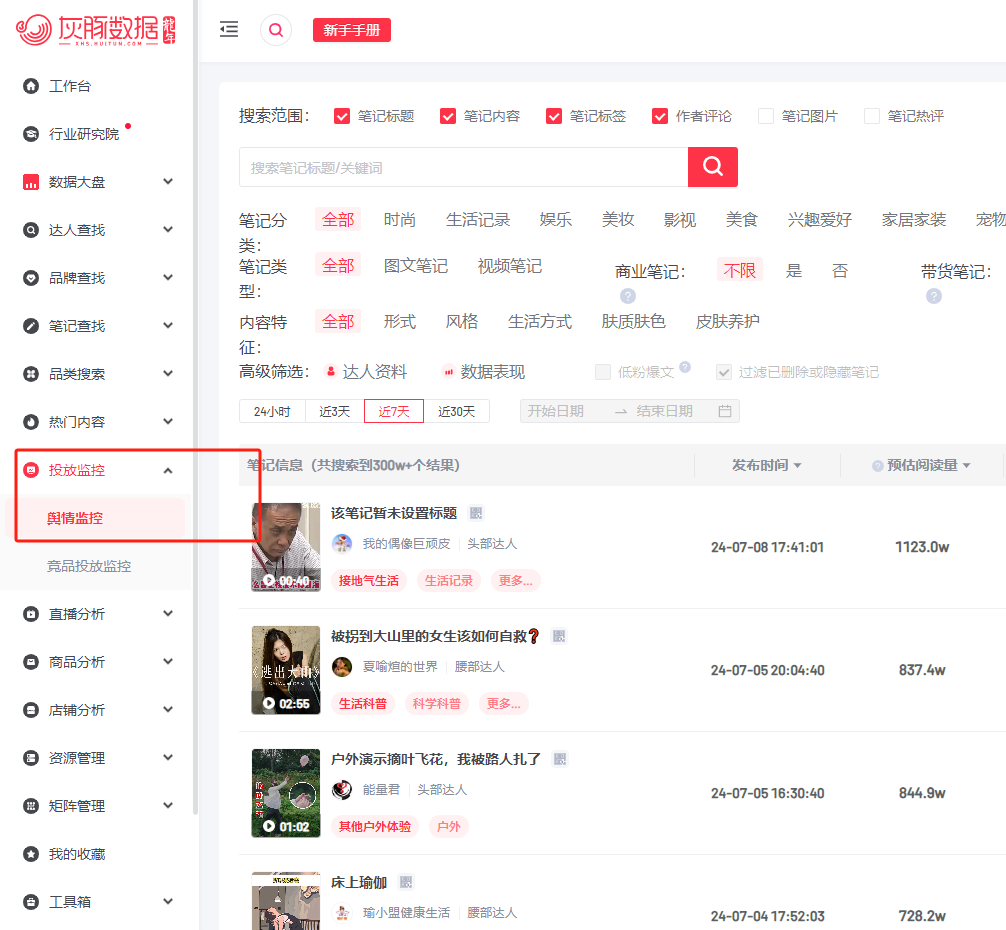Open the 工作台 home icon
Image resolution: width=1006 pixels, height=930 pixels.
coord(31,86)
